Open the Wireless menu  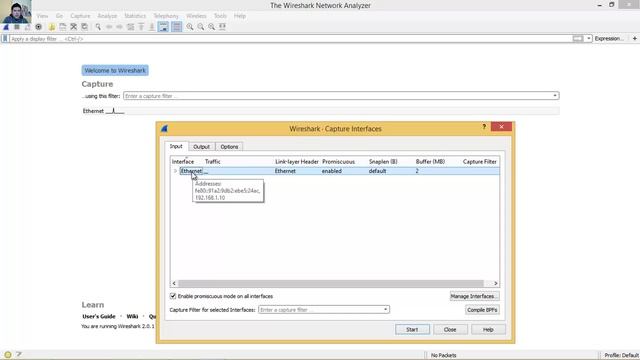[196, 16]
